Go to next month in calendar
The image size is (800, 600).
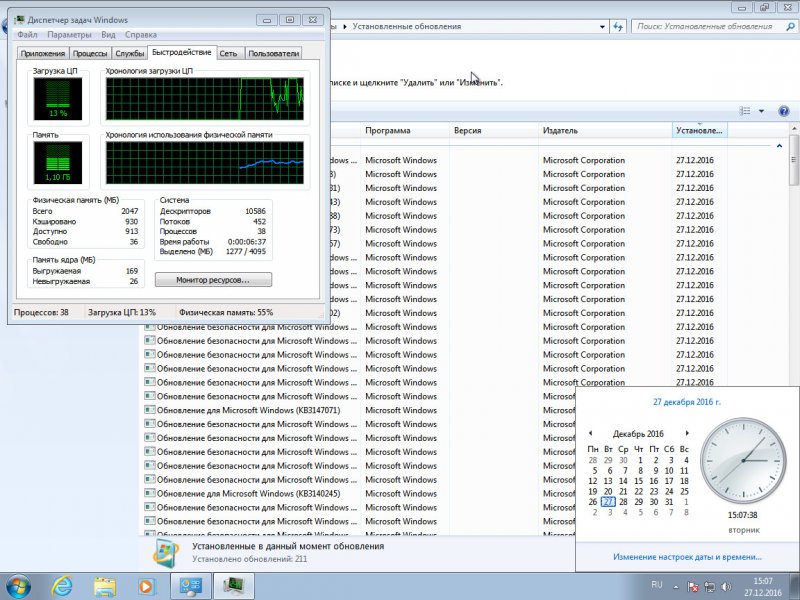coord(687,433)
